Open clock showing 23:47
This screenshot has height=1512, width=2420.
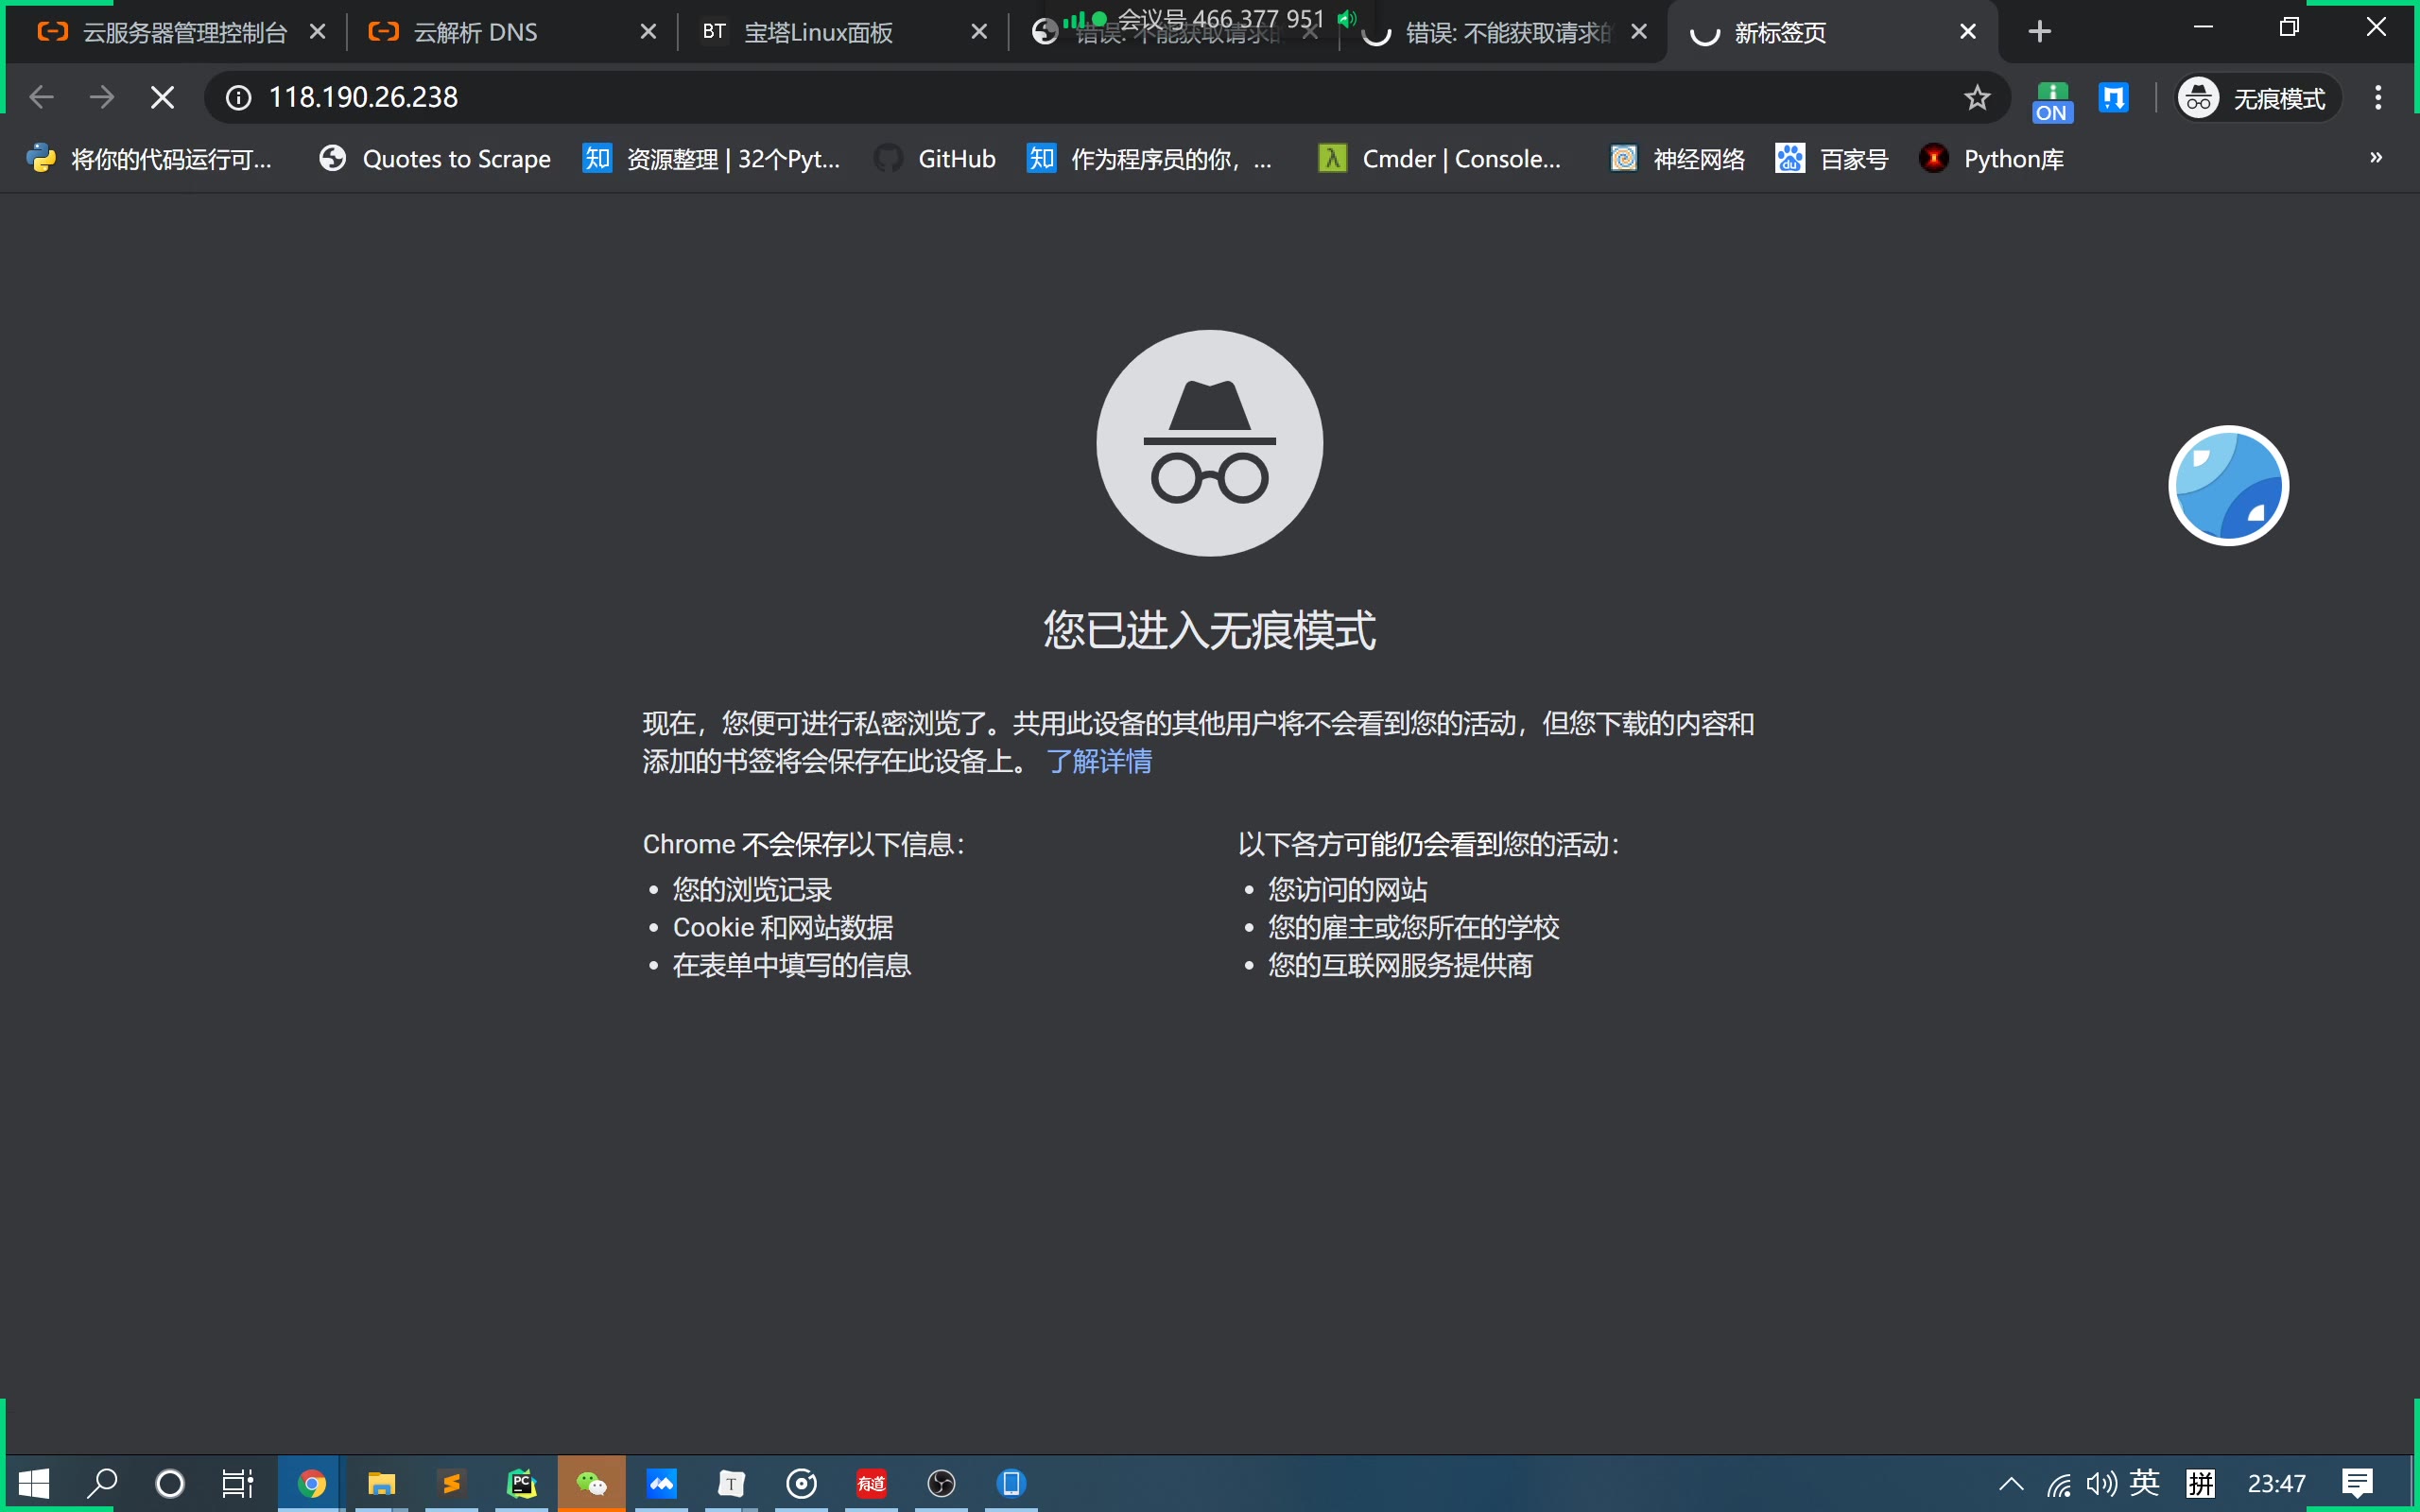2277,1484
